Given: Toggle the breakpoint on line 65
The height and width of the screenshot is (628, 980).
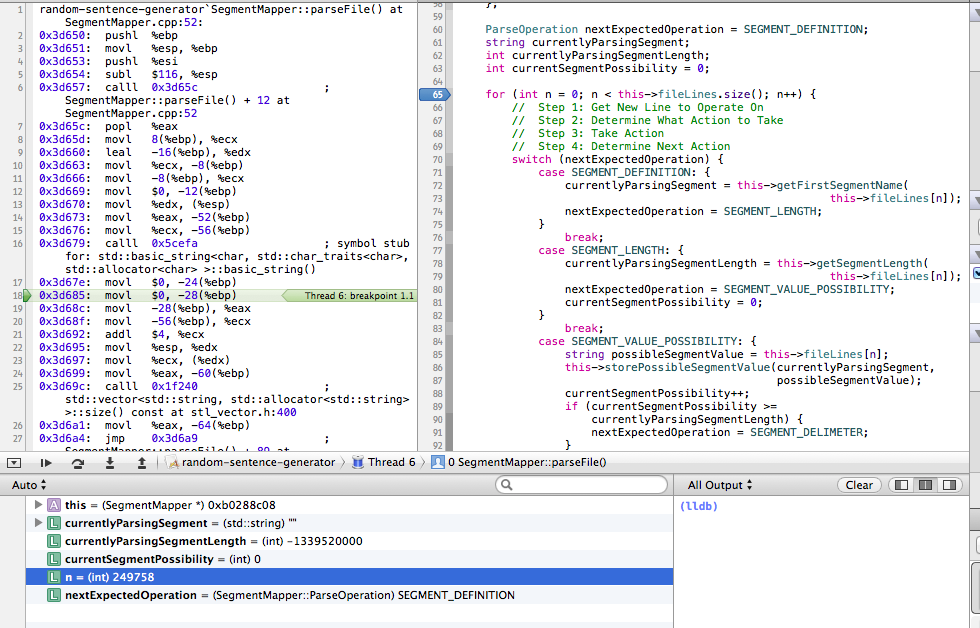Looking at the screenshot, I should pyautogui.click(x=435, y=94).
